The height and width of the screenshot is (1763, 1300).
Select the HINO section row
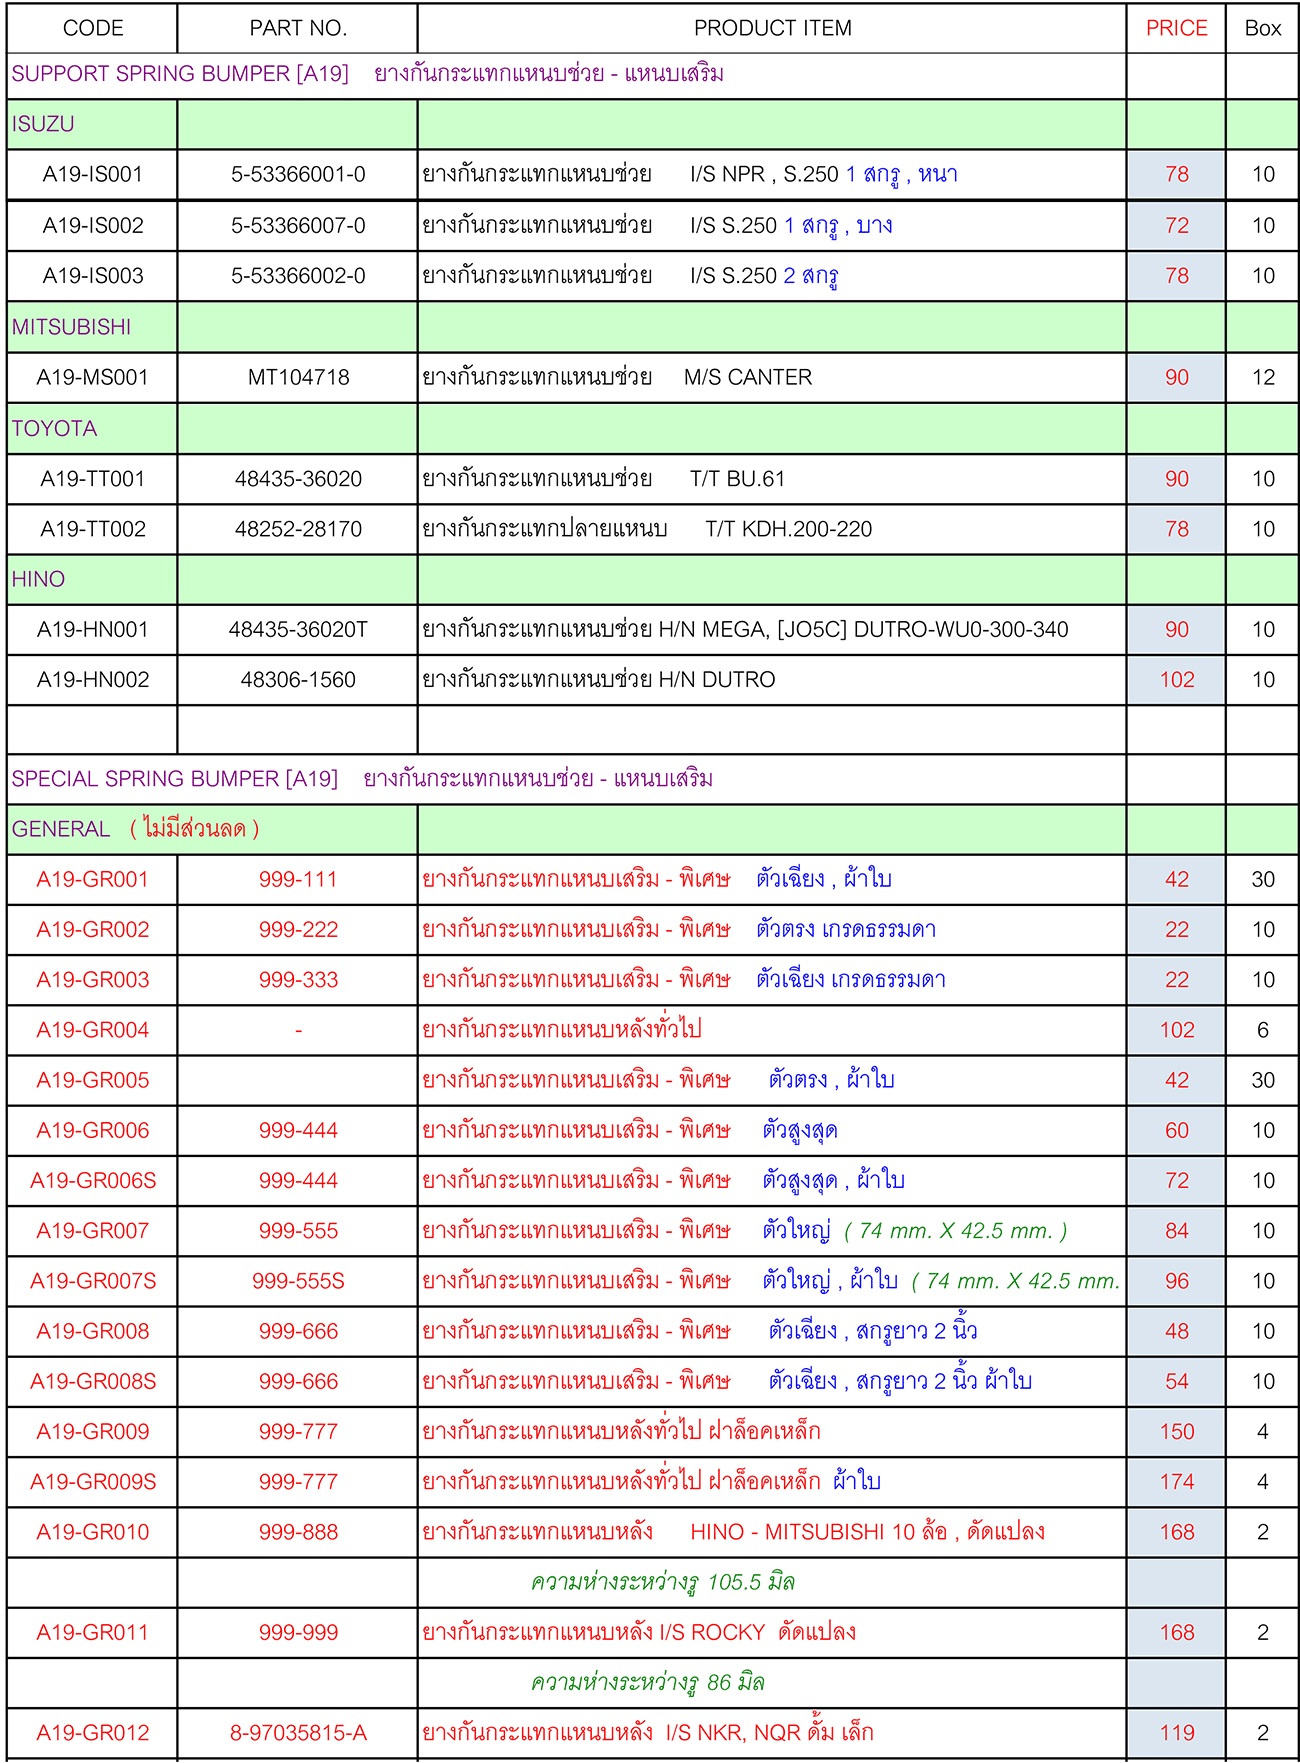[652, 579]
